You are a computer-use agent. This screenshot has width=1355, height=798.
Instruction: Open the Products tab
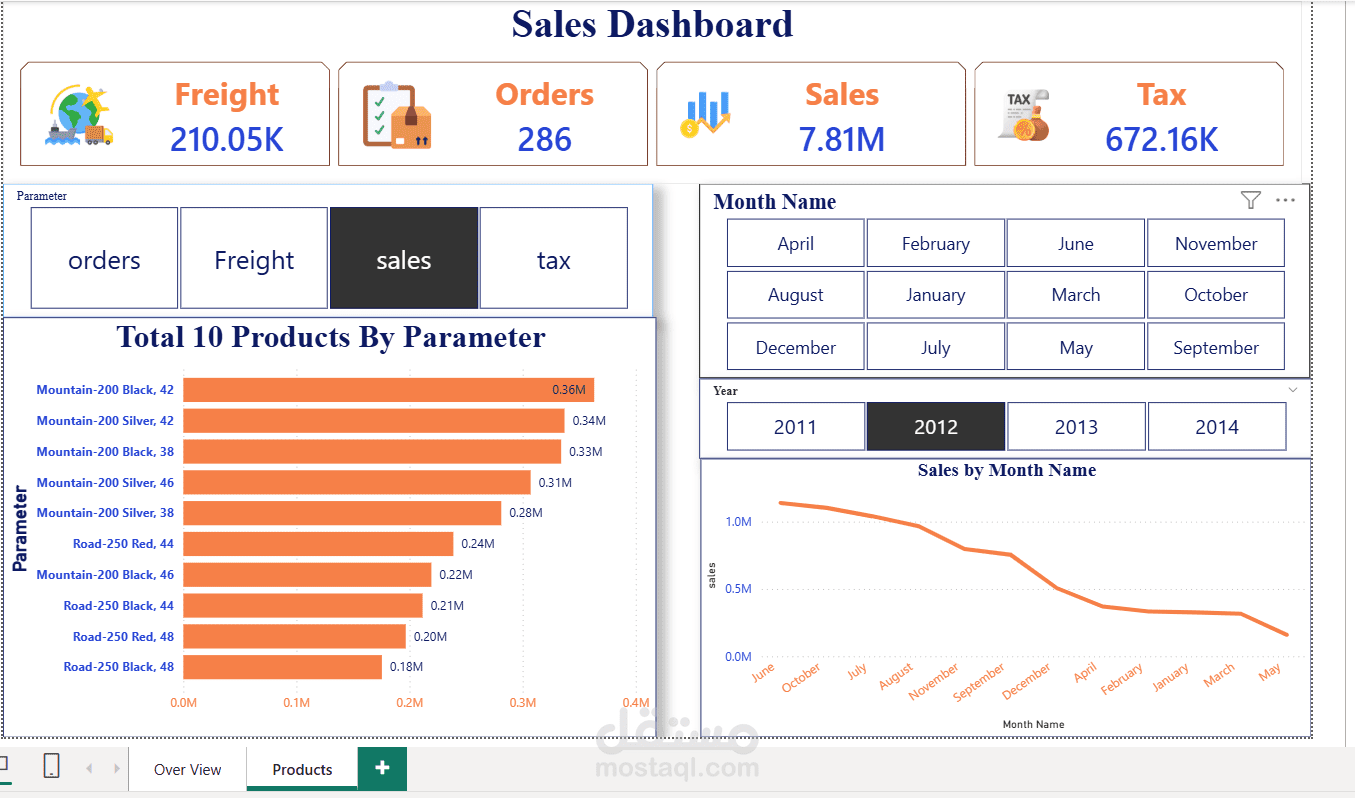[302, 769]
